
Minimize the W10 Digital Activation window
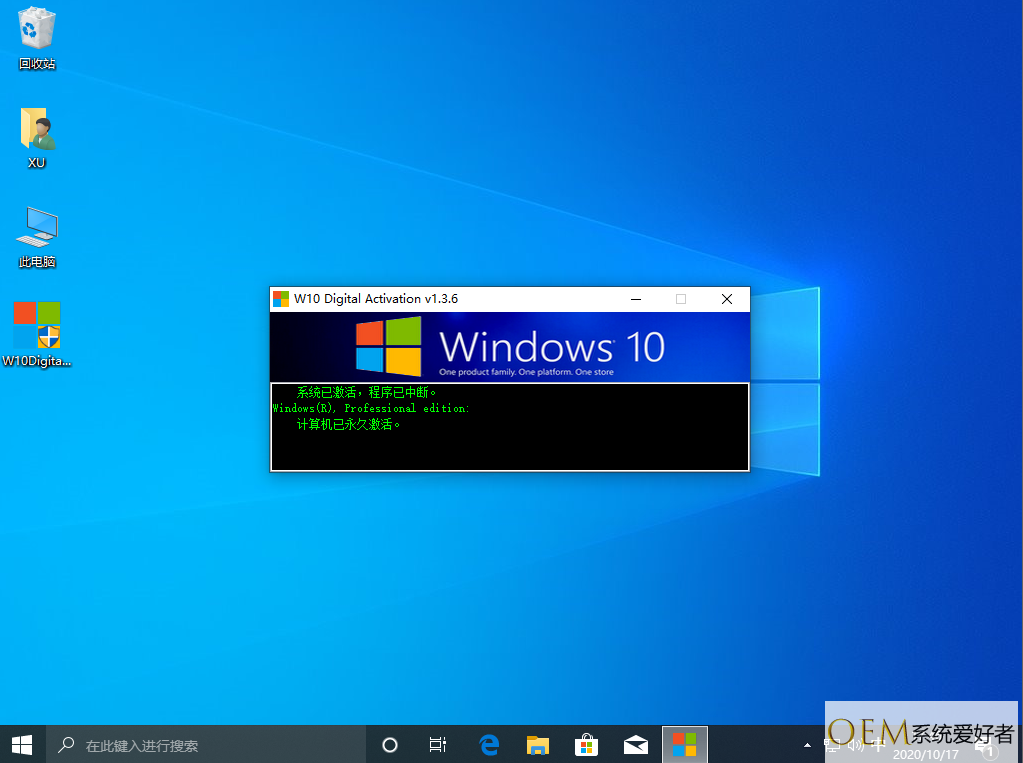click(635, 299)
